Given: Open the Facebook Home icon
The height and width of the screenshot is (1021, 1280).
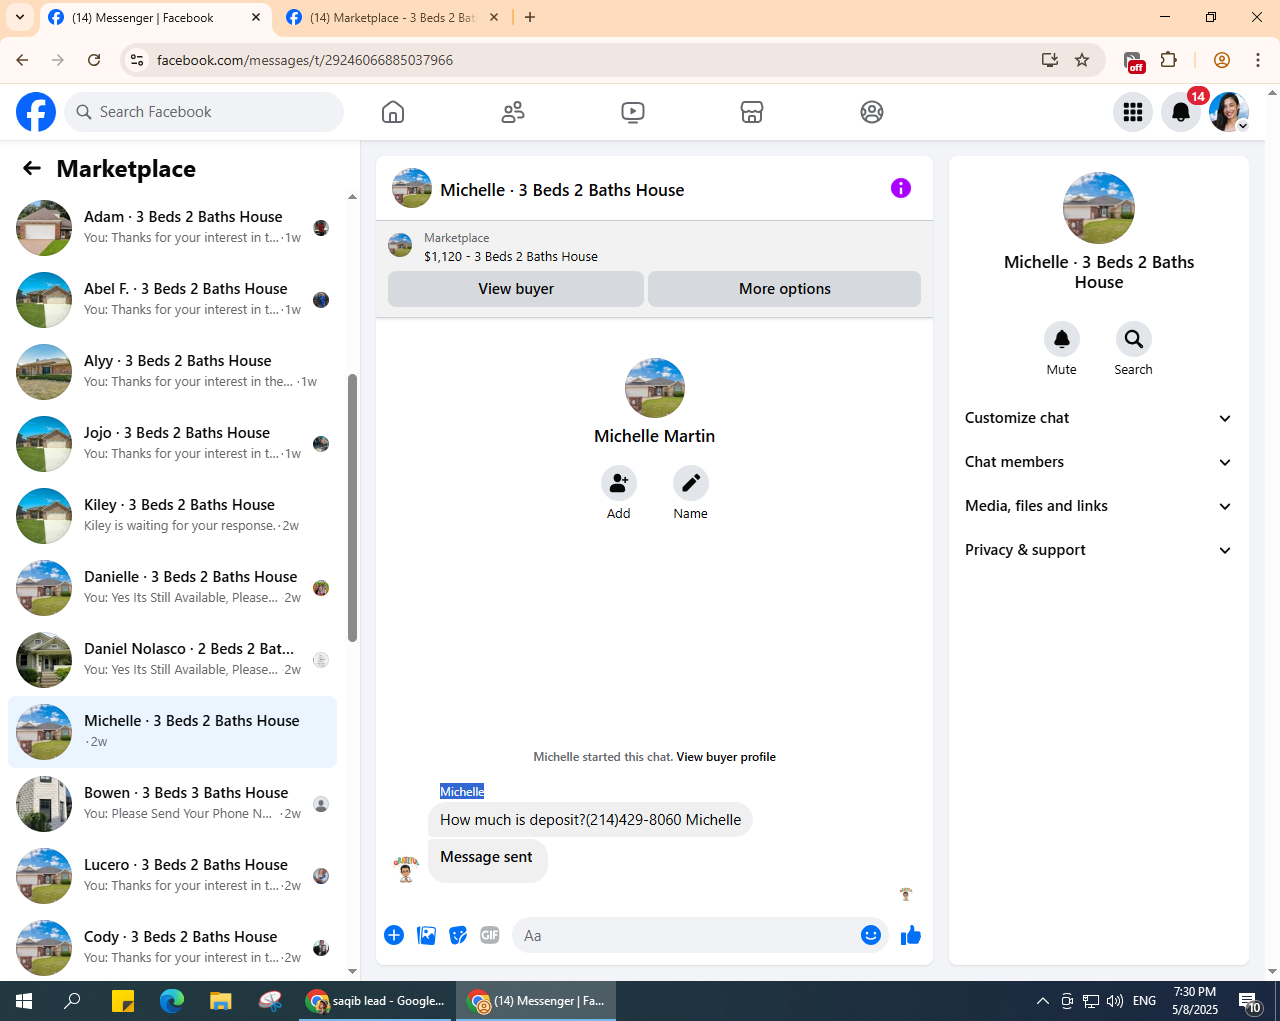Looking at the screenshot, I should coord(393,112).
